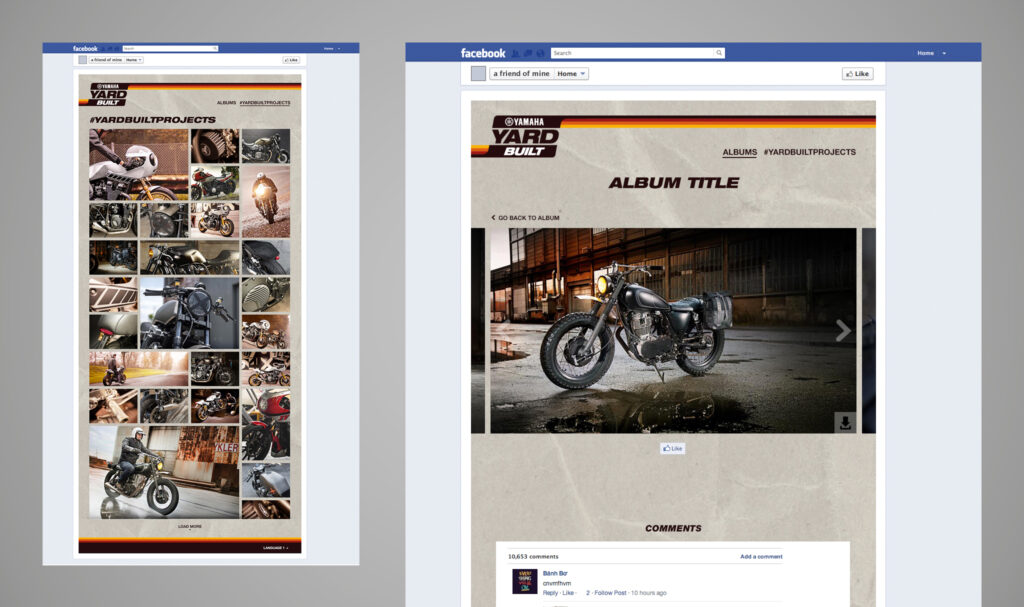Screen dimensions: 1024x607
Task: Click the Yamaha Yard Built logo in left window
Action: 108,94
